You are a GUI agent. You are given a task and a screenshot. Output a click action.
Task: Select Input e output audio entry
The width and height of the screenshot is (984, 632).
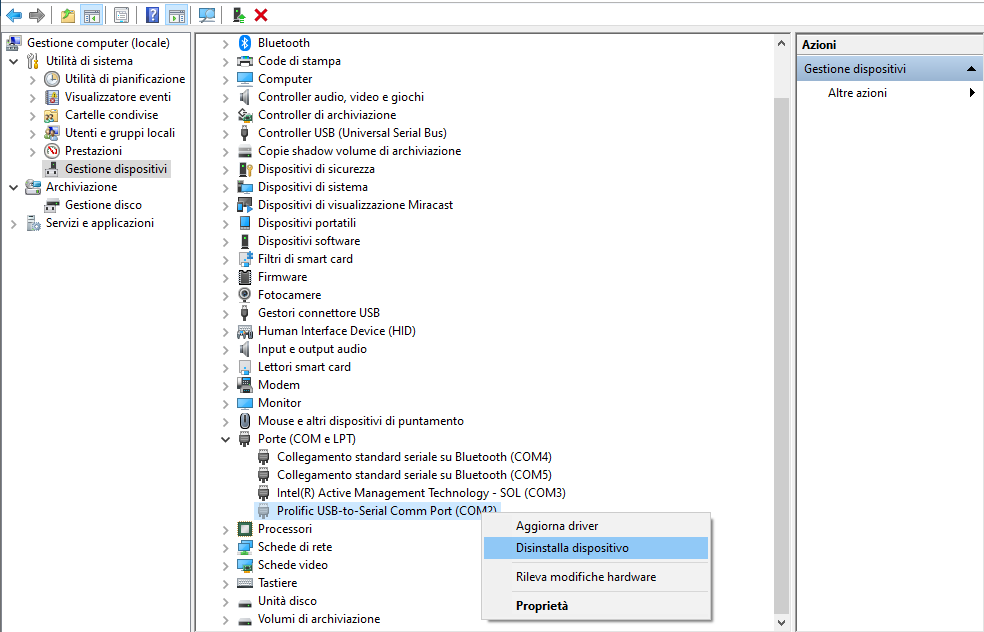313,349
